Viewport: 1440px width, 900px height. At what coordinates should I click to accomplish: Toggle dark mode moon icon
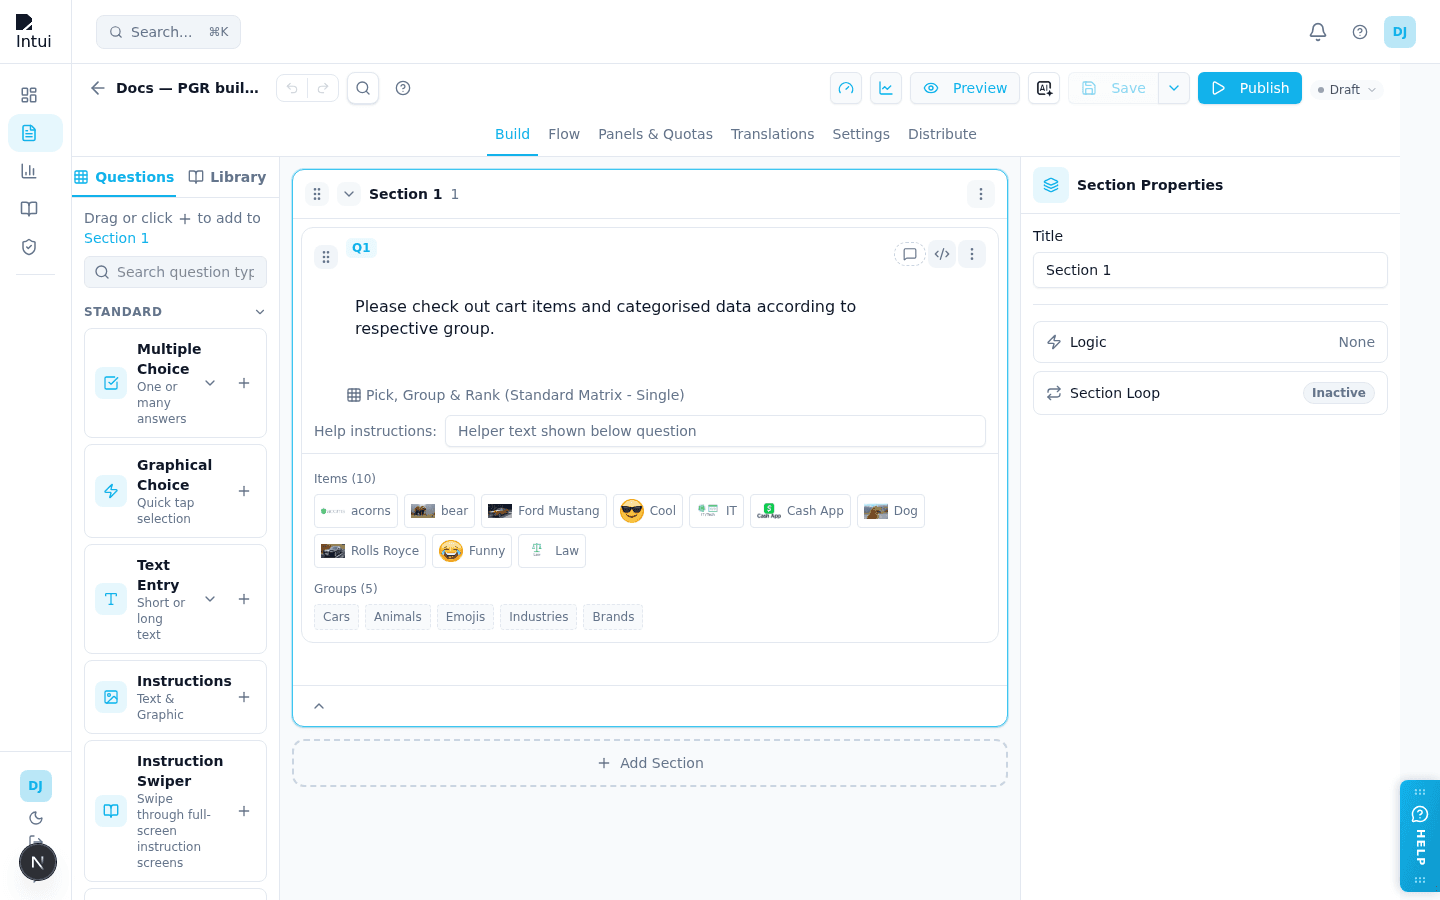(36, 818)
